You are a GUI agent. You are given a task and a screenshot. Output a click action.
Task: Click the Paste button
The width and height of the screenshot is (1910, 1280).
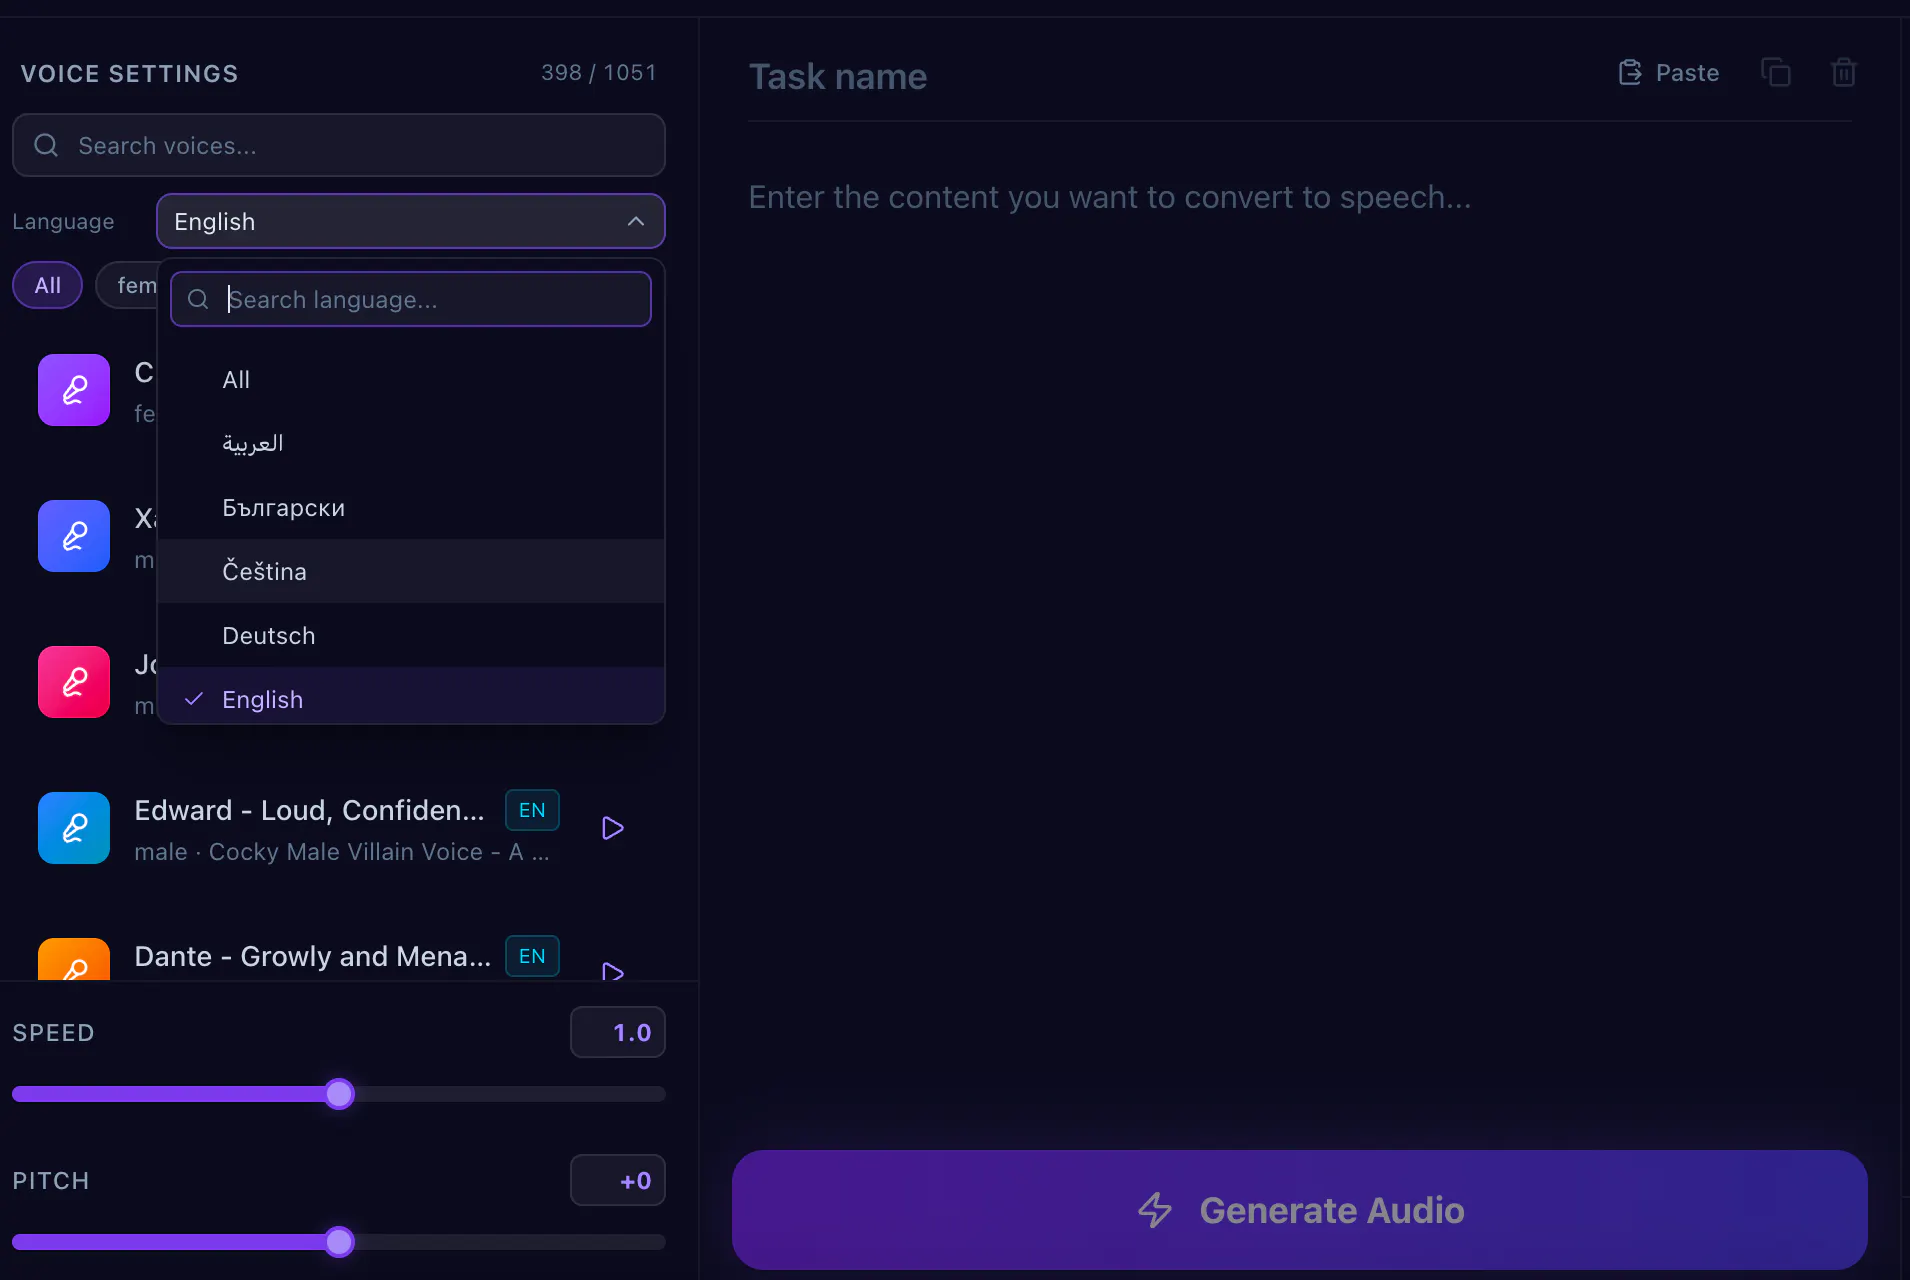pyautogui.click(x=1669, y=73)
